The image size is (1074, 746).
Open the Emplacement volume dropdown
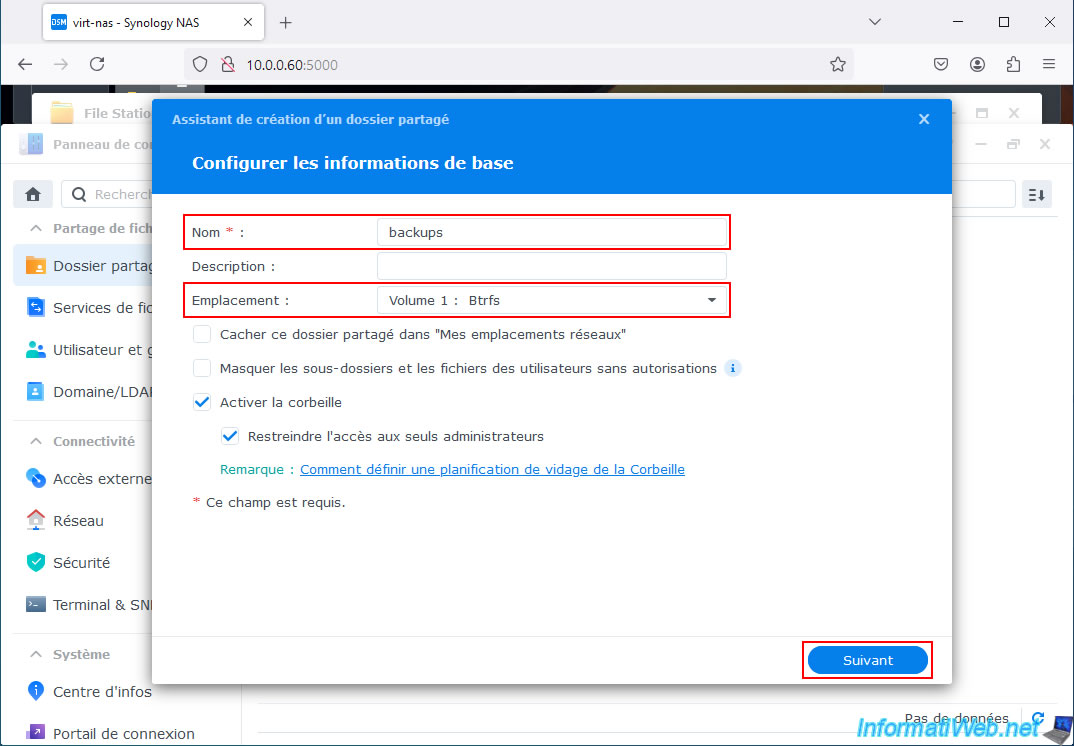point(551,300)
